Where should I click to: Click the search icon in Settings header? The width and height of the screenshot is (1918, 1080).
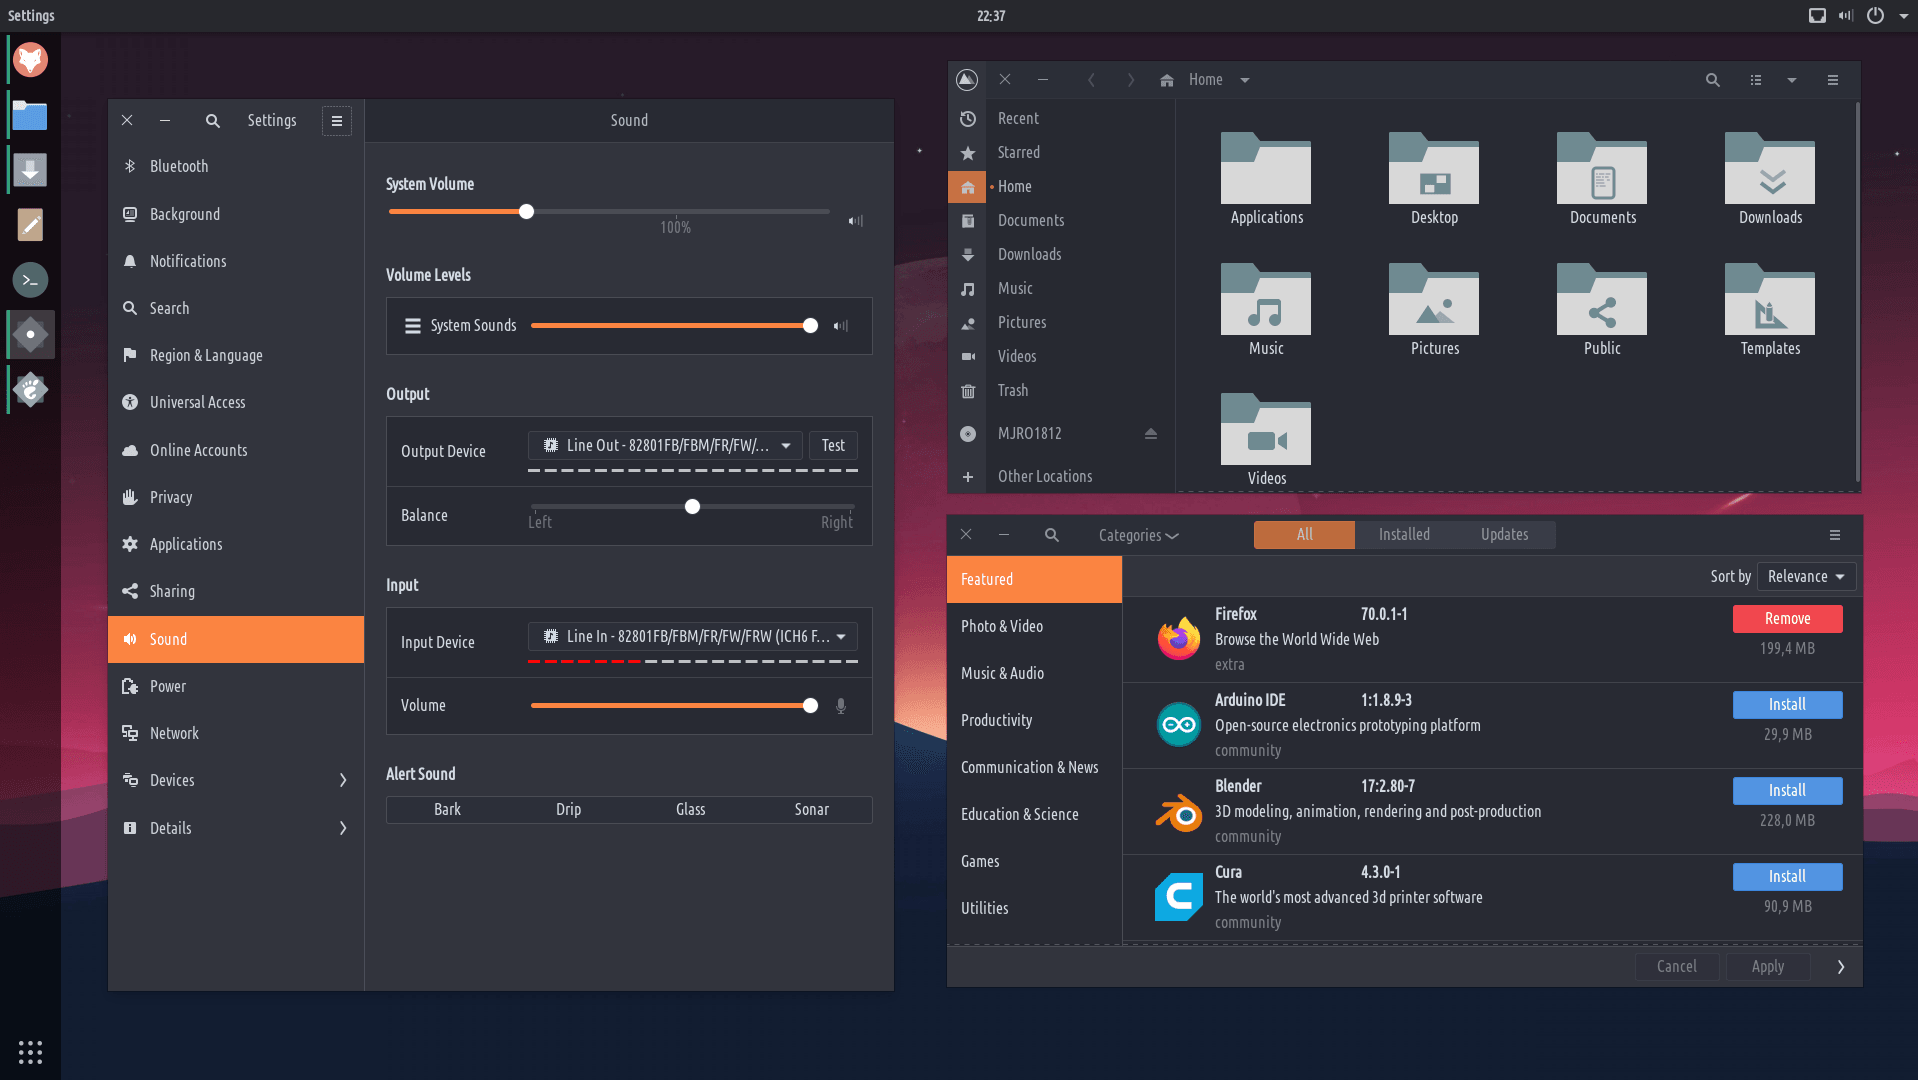pyautogui.click(x=212, y=121)
